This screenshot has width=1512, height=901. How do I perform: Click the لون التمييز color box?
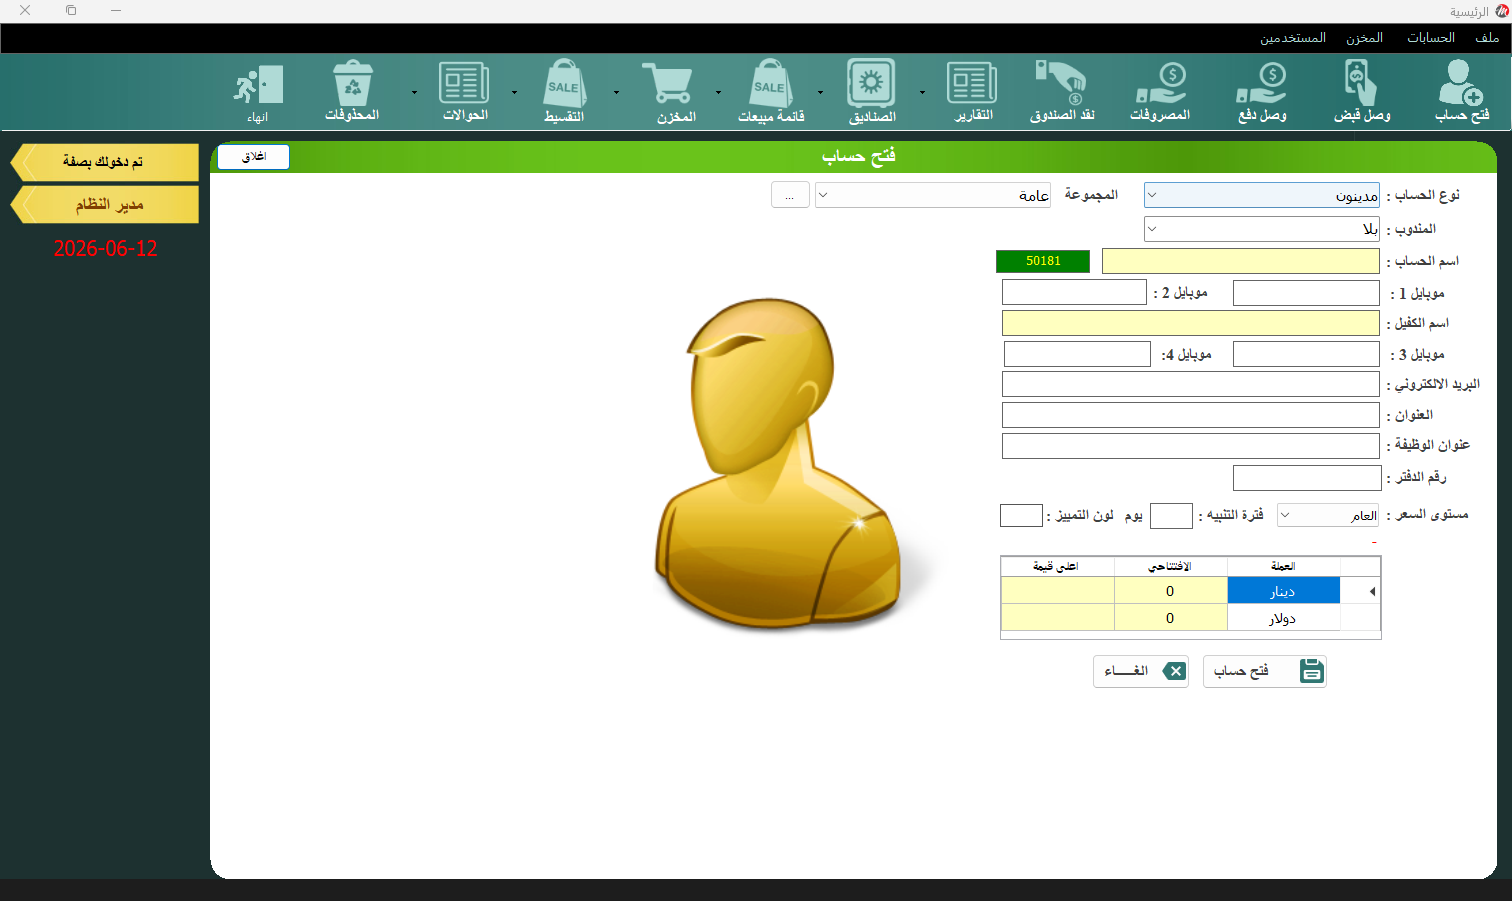click(x=1021, y=516)
